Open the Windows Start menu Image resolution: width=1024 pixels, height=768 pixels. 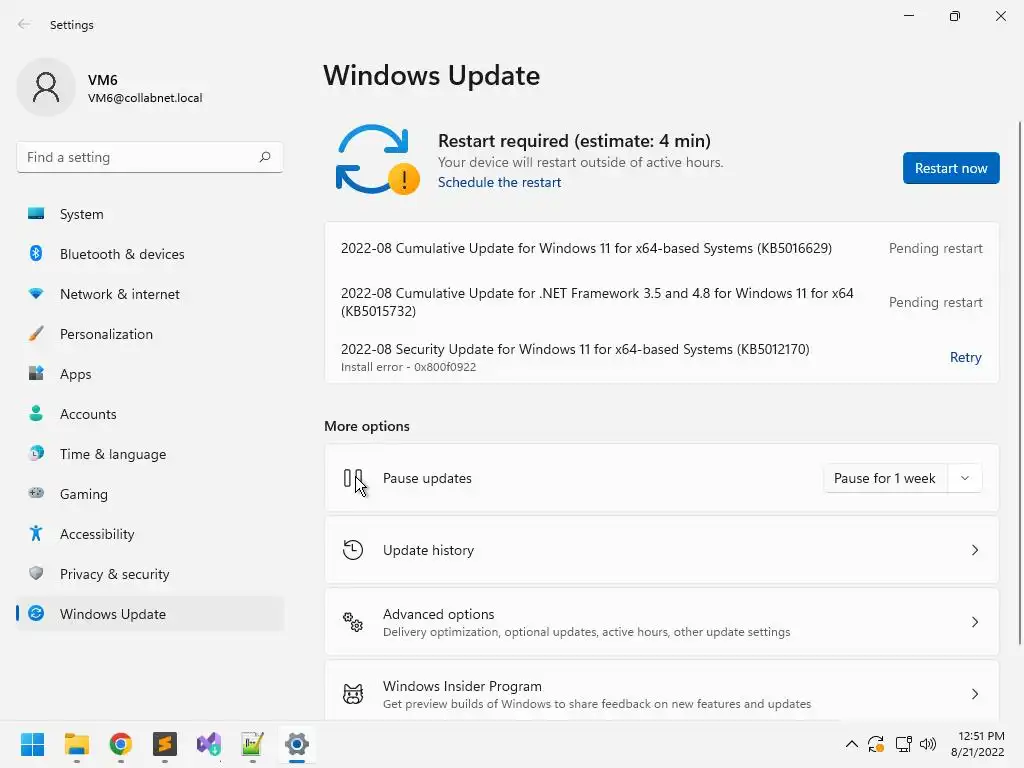tap(32, 744)
